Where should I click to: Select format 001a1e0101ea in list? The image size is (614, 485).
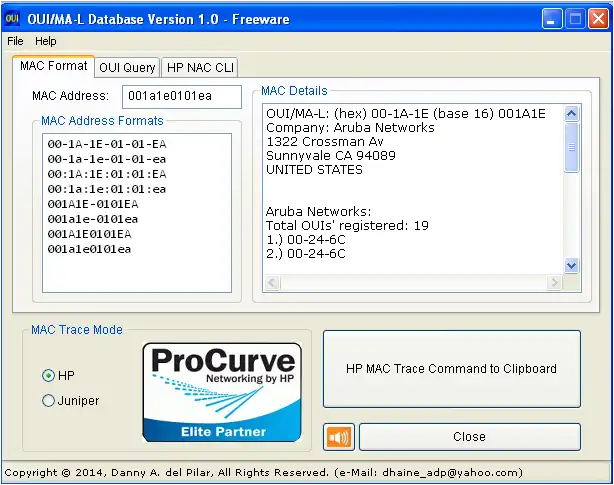click(x=89, y=249)
